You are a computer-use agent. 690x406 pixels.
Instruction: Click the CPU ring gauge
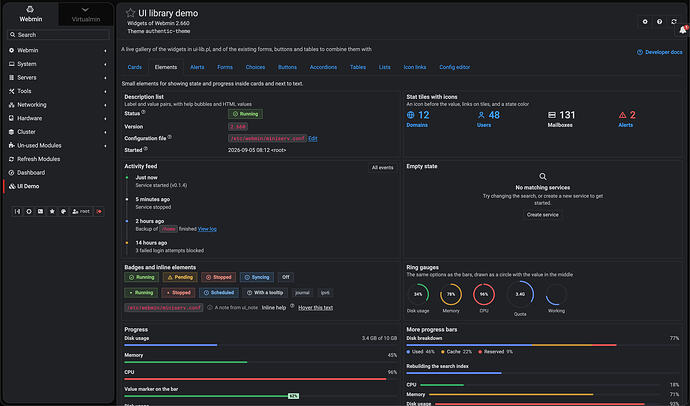point(484,294)
